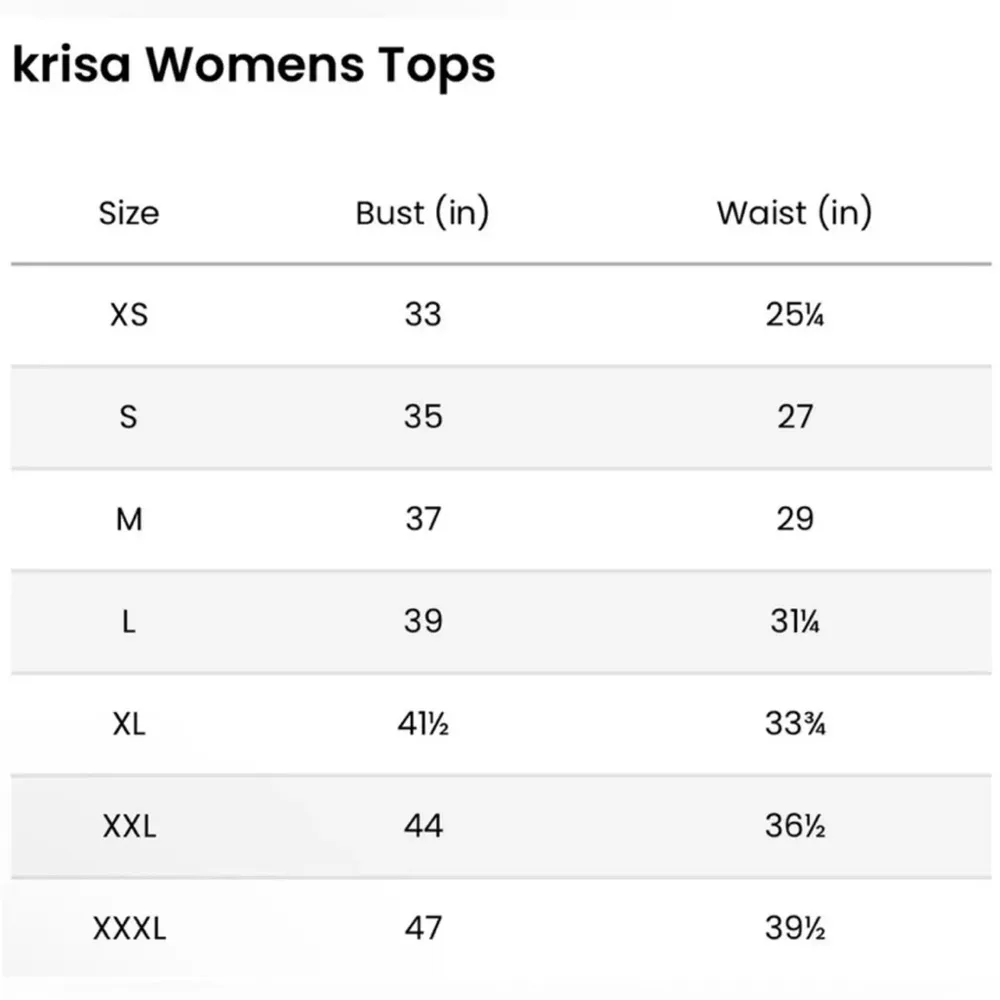Click the S bust value 35
The width and height of the screenshot is (1000, 1000).
click(x=422, y=417)
